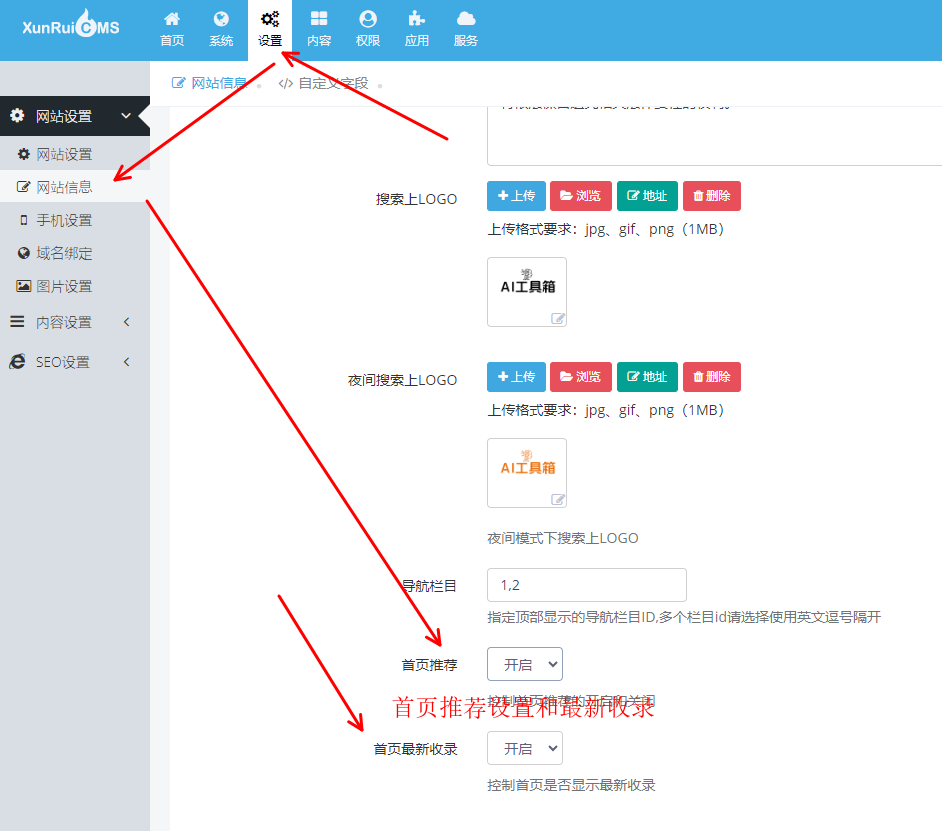The width and height of the screenshot is (942, 831).
Task: Click the XunRuiCMS logo
Action: (71, 27)
